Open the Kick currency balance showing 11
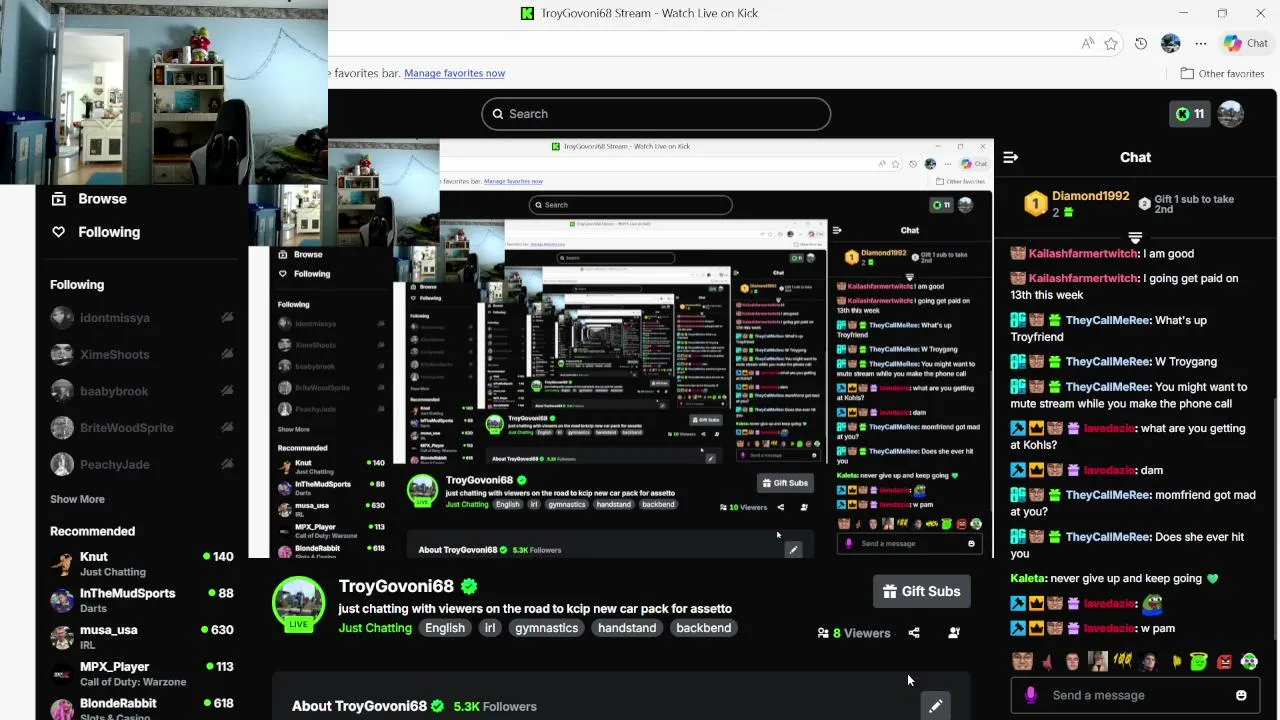The image size is (1280, 720). (x=1190, y=114)
